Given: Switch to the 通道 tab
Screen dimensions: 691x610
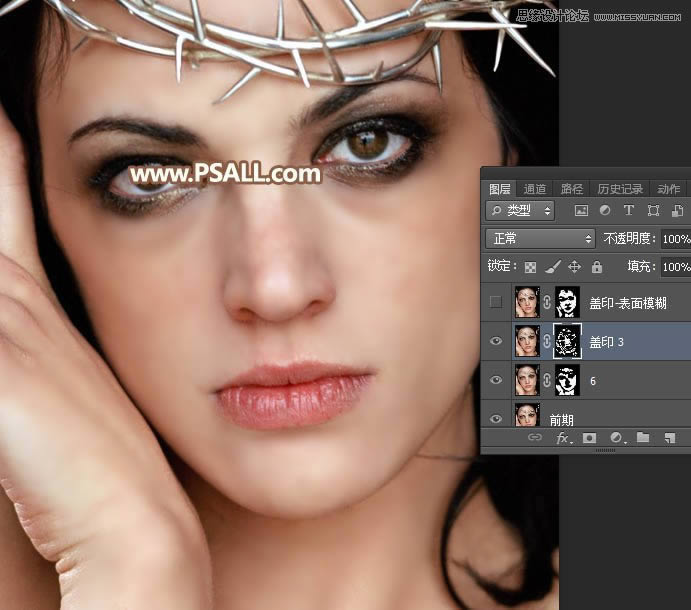Looking at the screenshot, I should click(x=535, y=189).
